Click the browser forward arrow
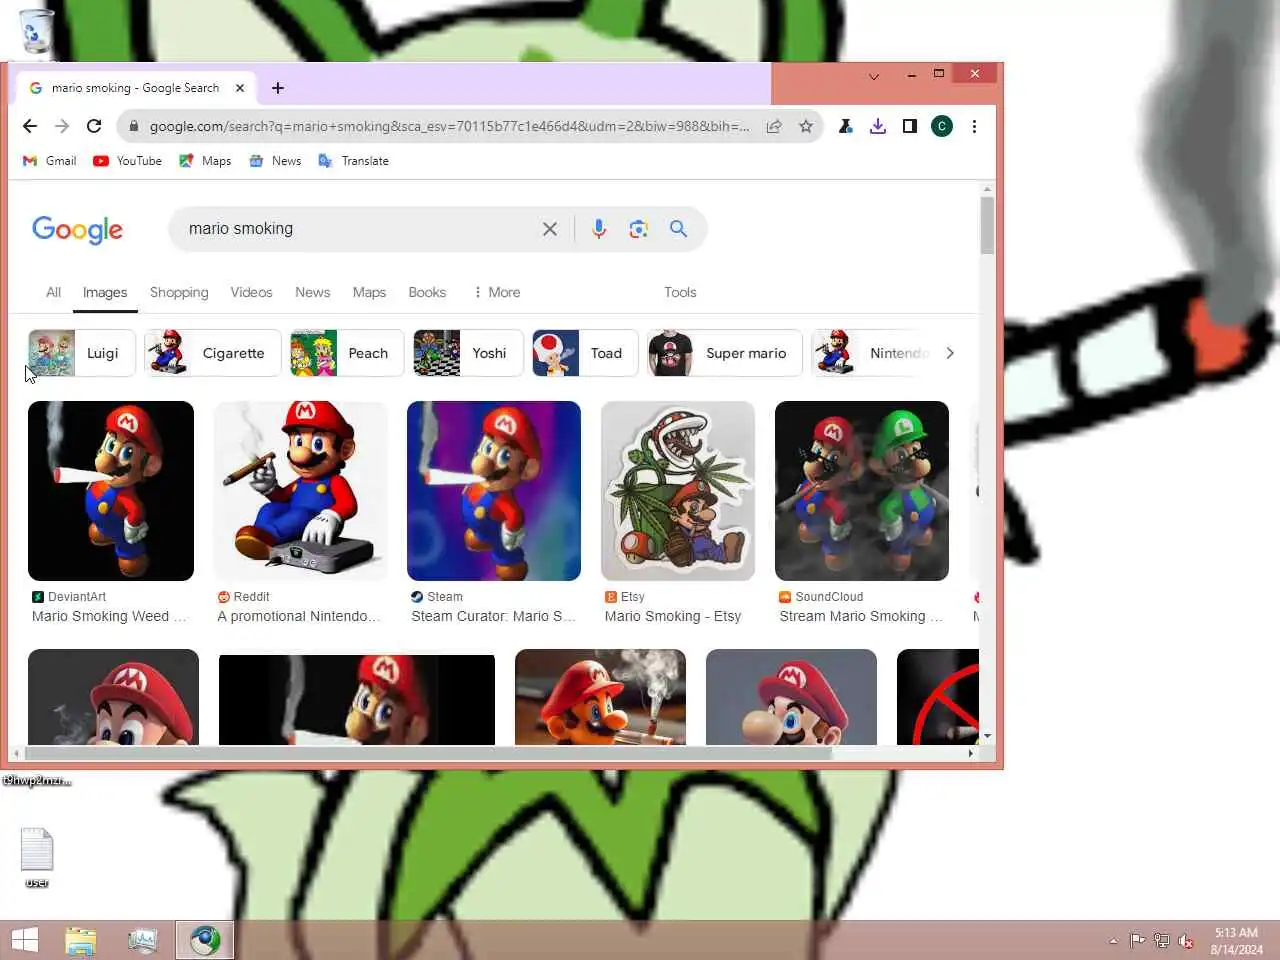1280x960 pixels. (62, 126)
